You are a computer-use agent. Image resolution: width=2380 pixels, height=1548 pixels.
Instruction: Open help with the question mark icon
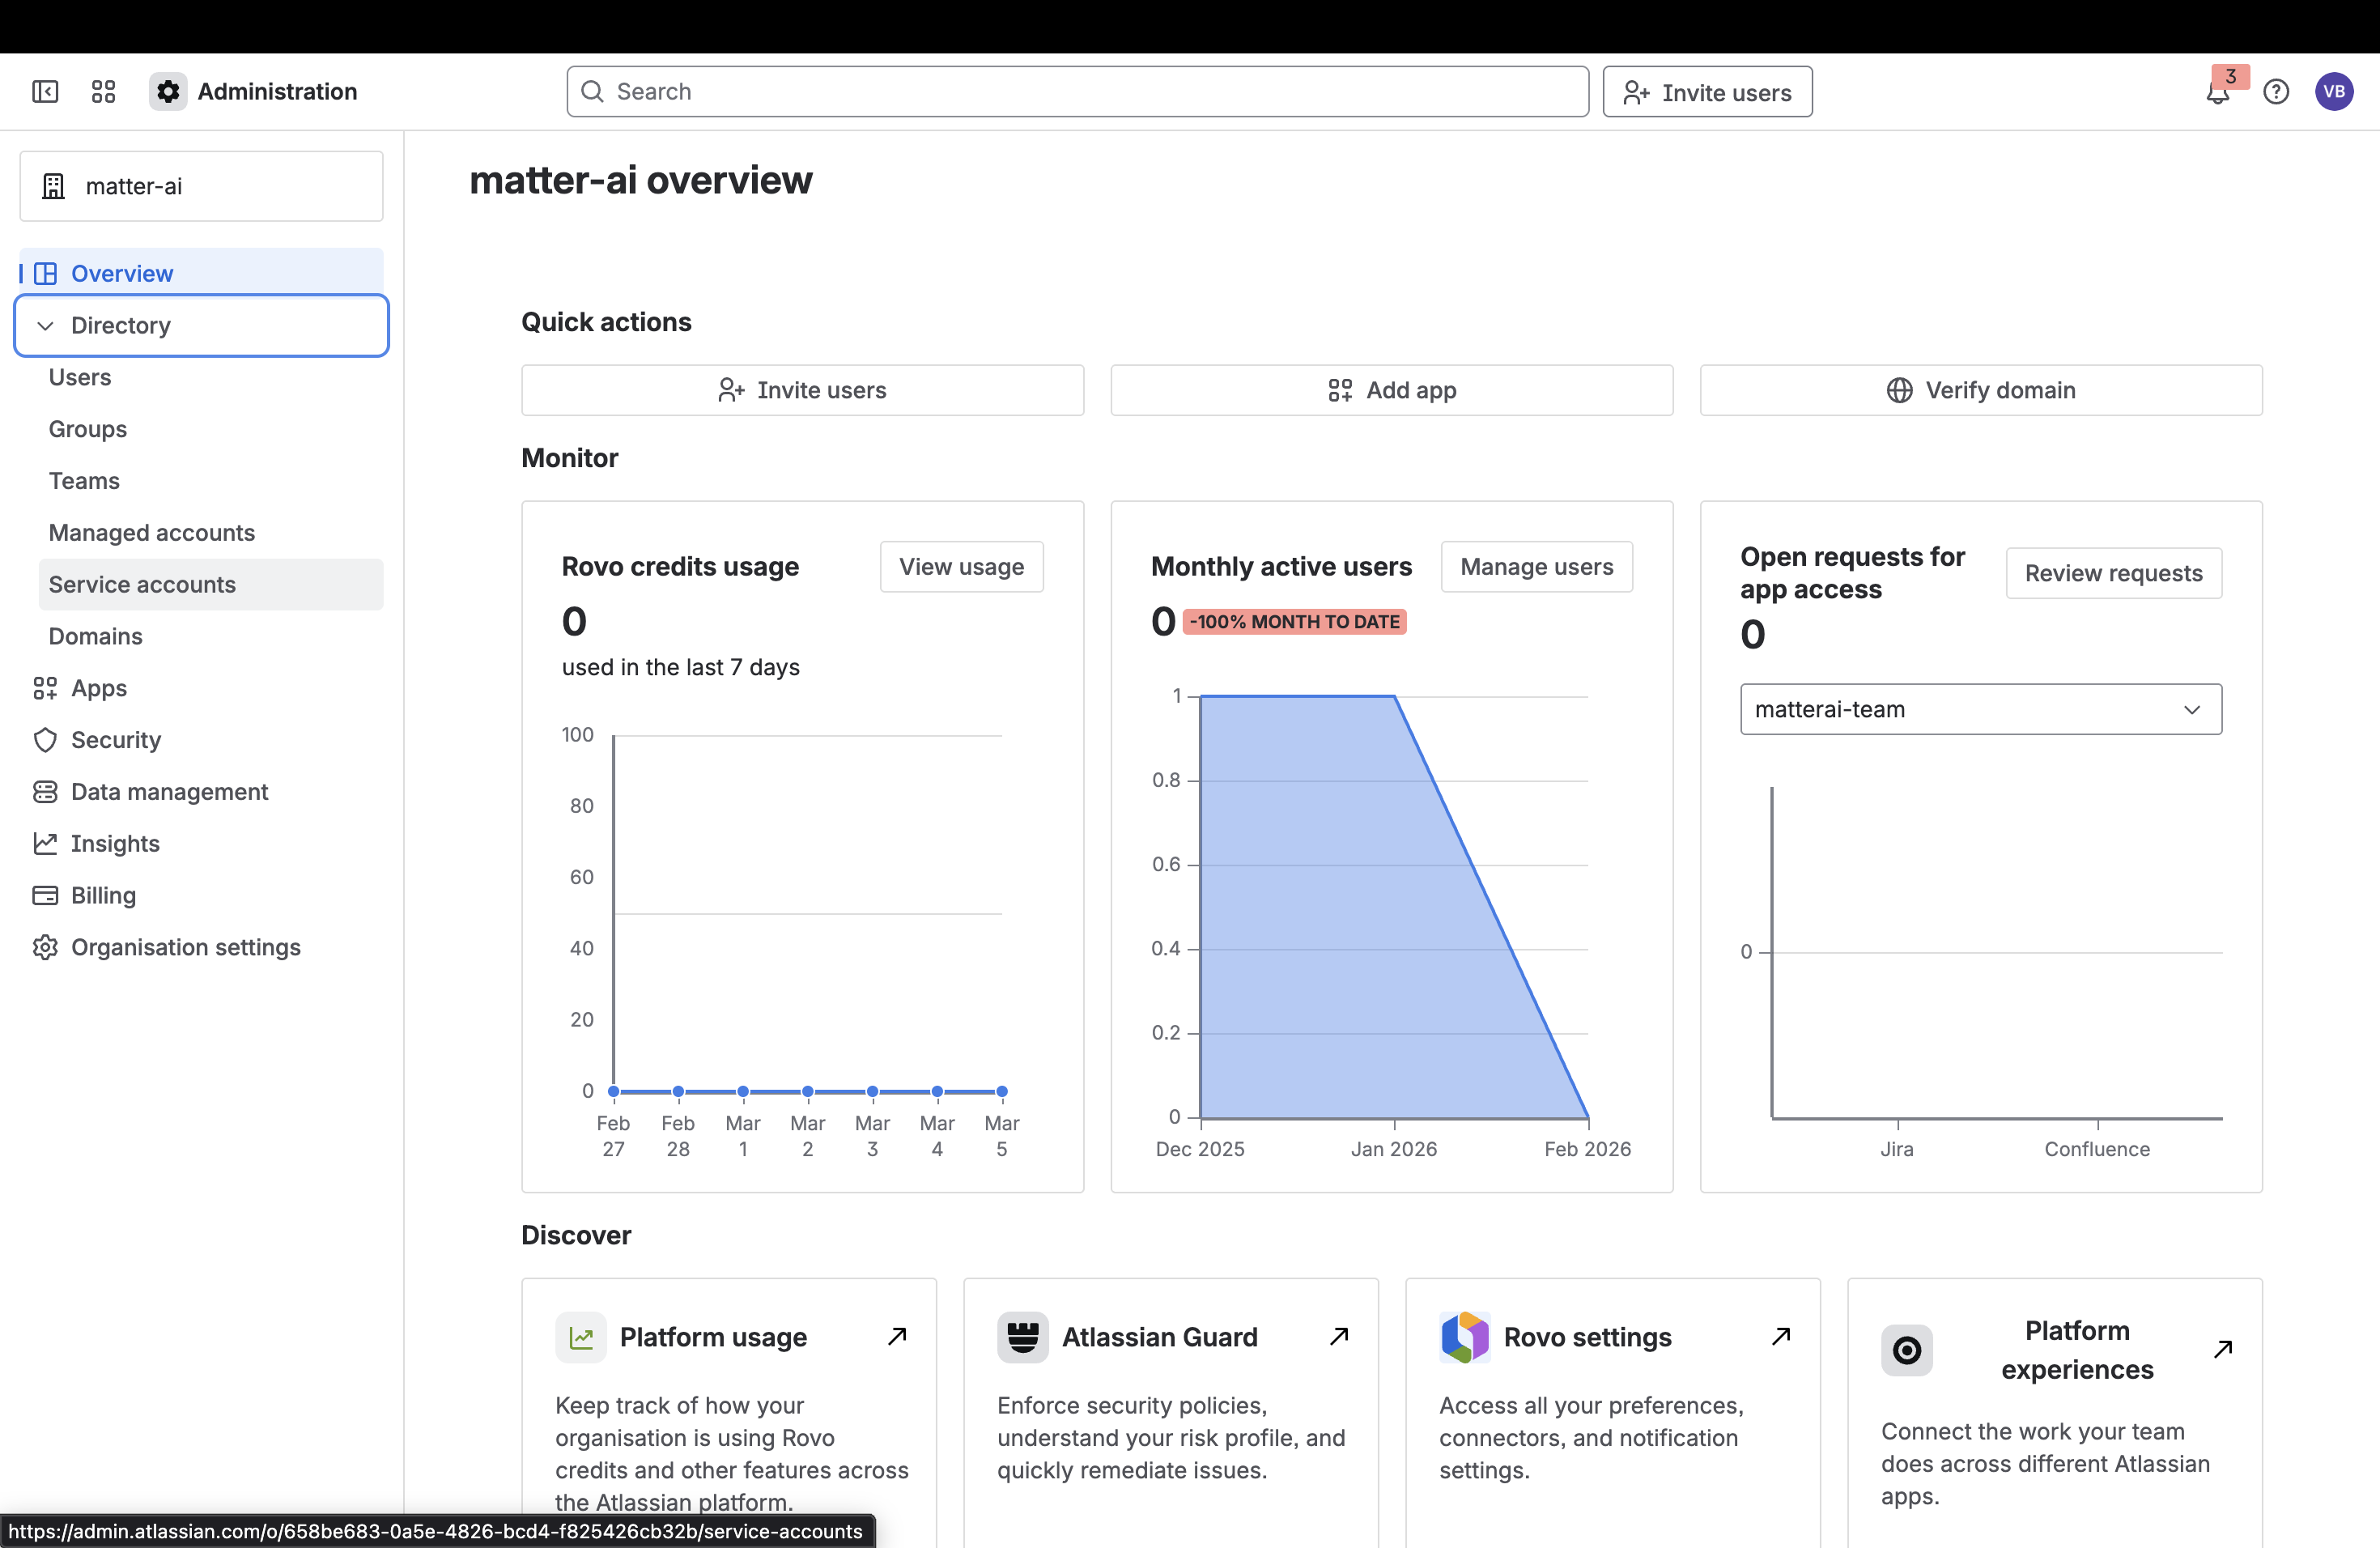(2276, 91)
